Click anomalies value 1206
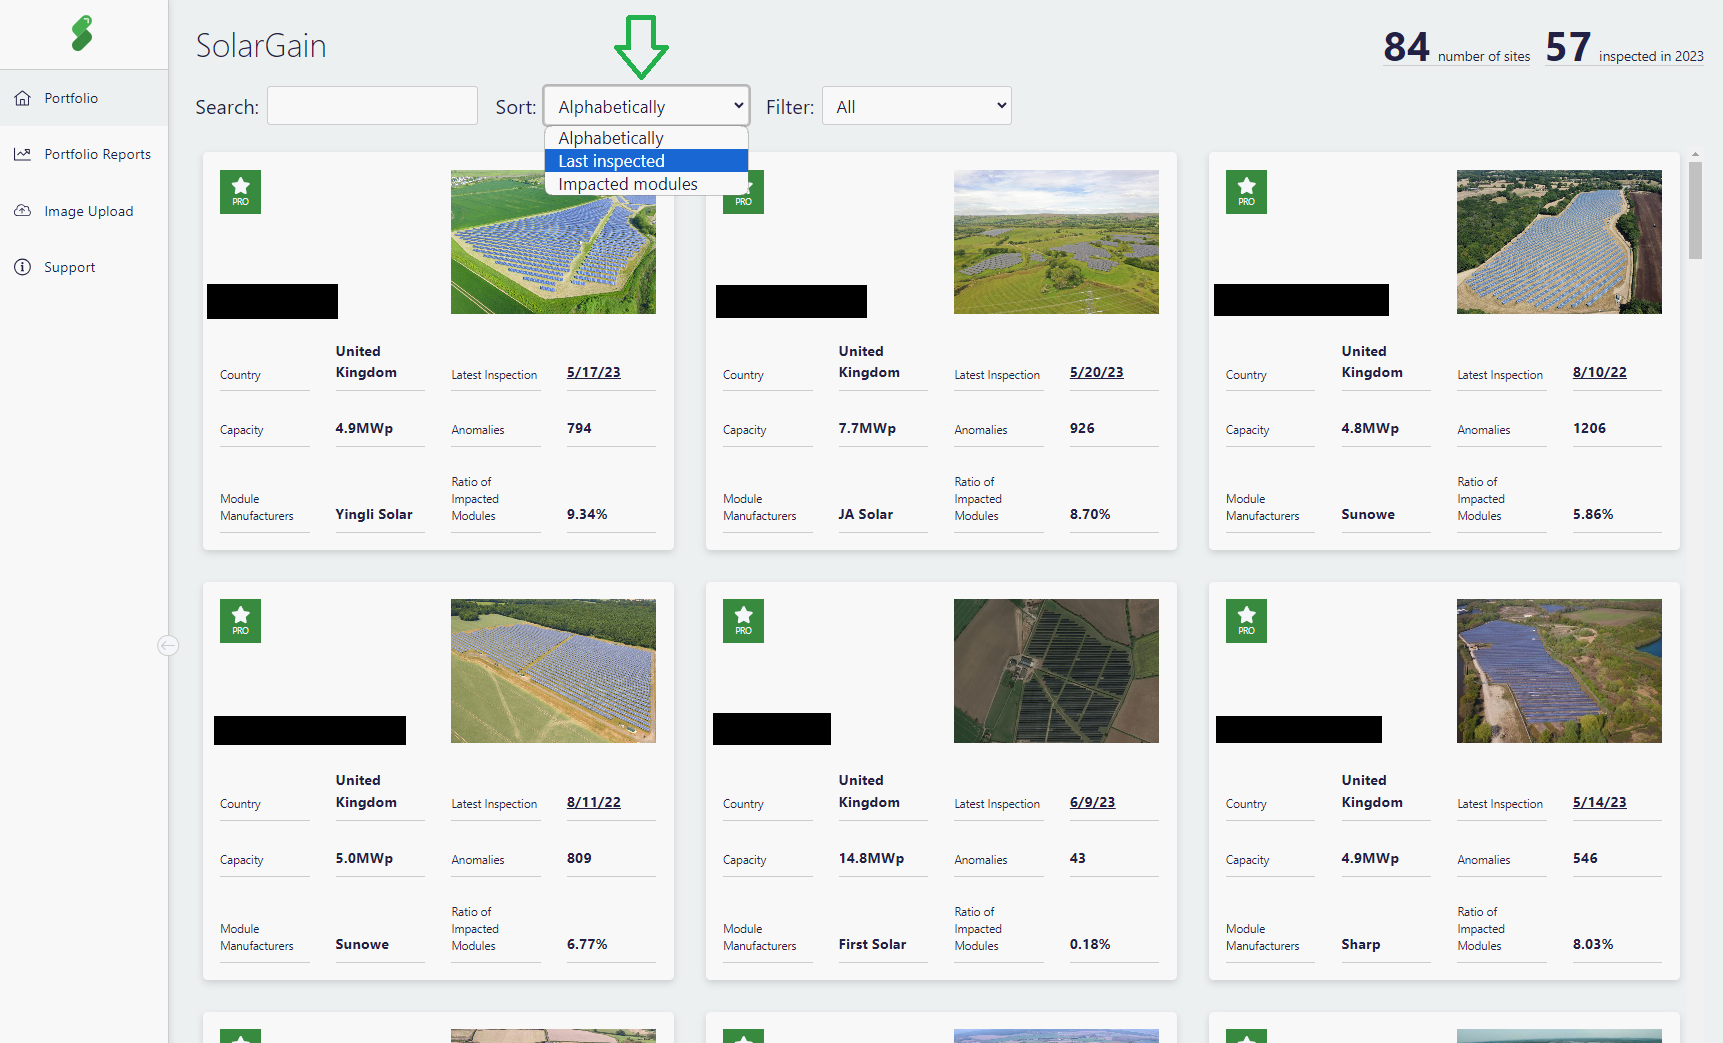This screenshot has width=1723, height=1043. [1589, 428]
